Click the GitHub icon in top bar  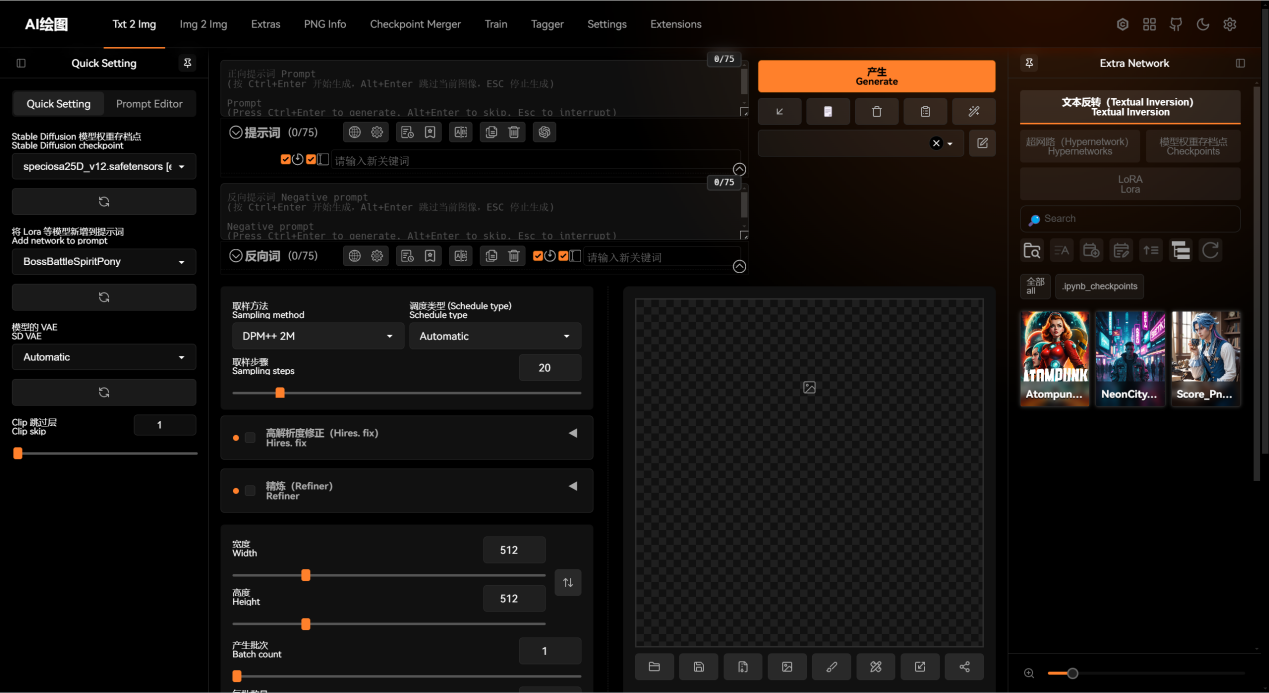click(1176, 24)
